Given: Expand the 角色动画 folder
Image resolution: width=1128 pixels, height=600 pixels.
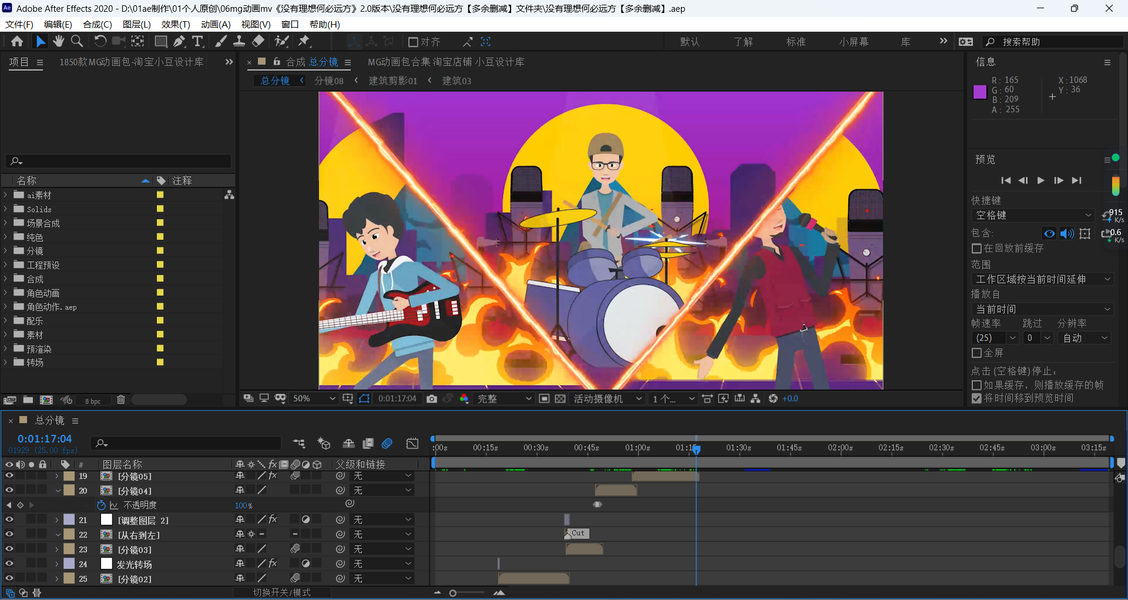Looking at the screenshot, I should click(6, 293).
